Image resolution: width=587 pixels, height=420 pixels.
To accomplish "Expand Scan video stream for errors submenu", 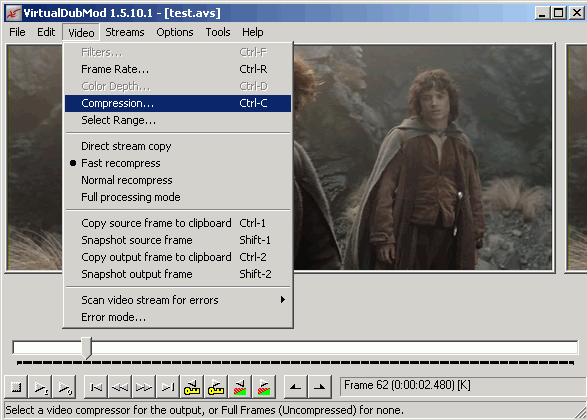I will [x=178, y=300].
